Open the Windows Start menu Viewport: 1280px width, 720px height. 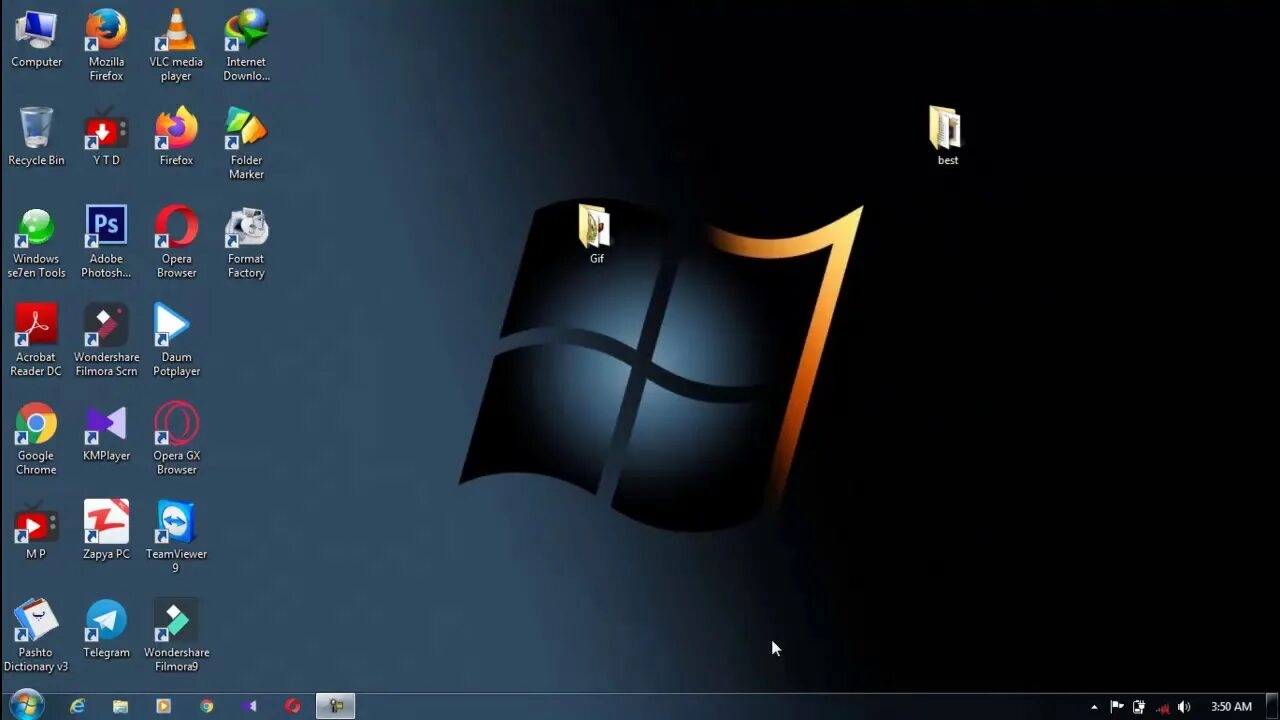[26, 705]
